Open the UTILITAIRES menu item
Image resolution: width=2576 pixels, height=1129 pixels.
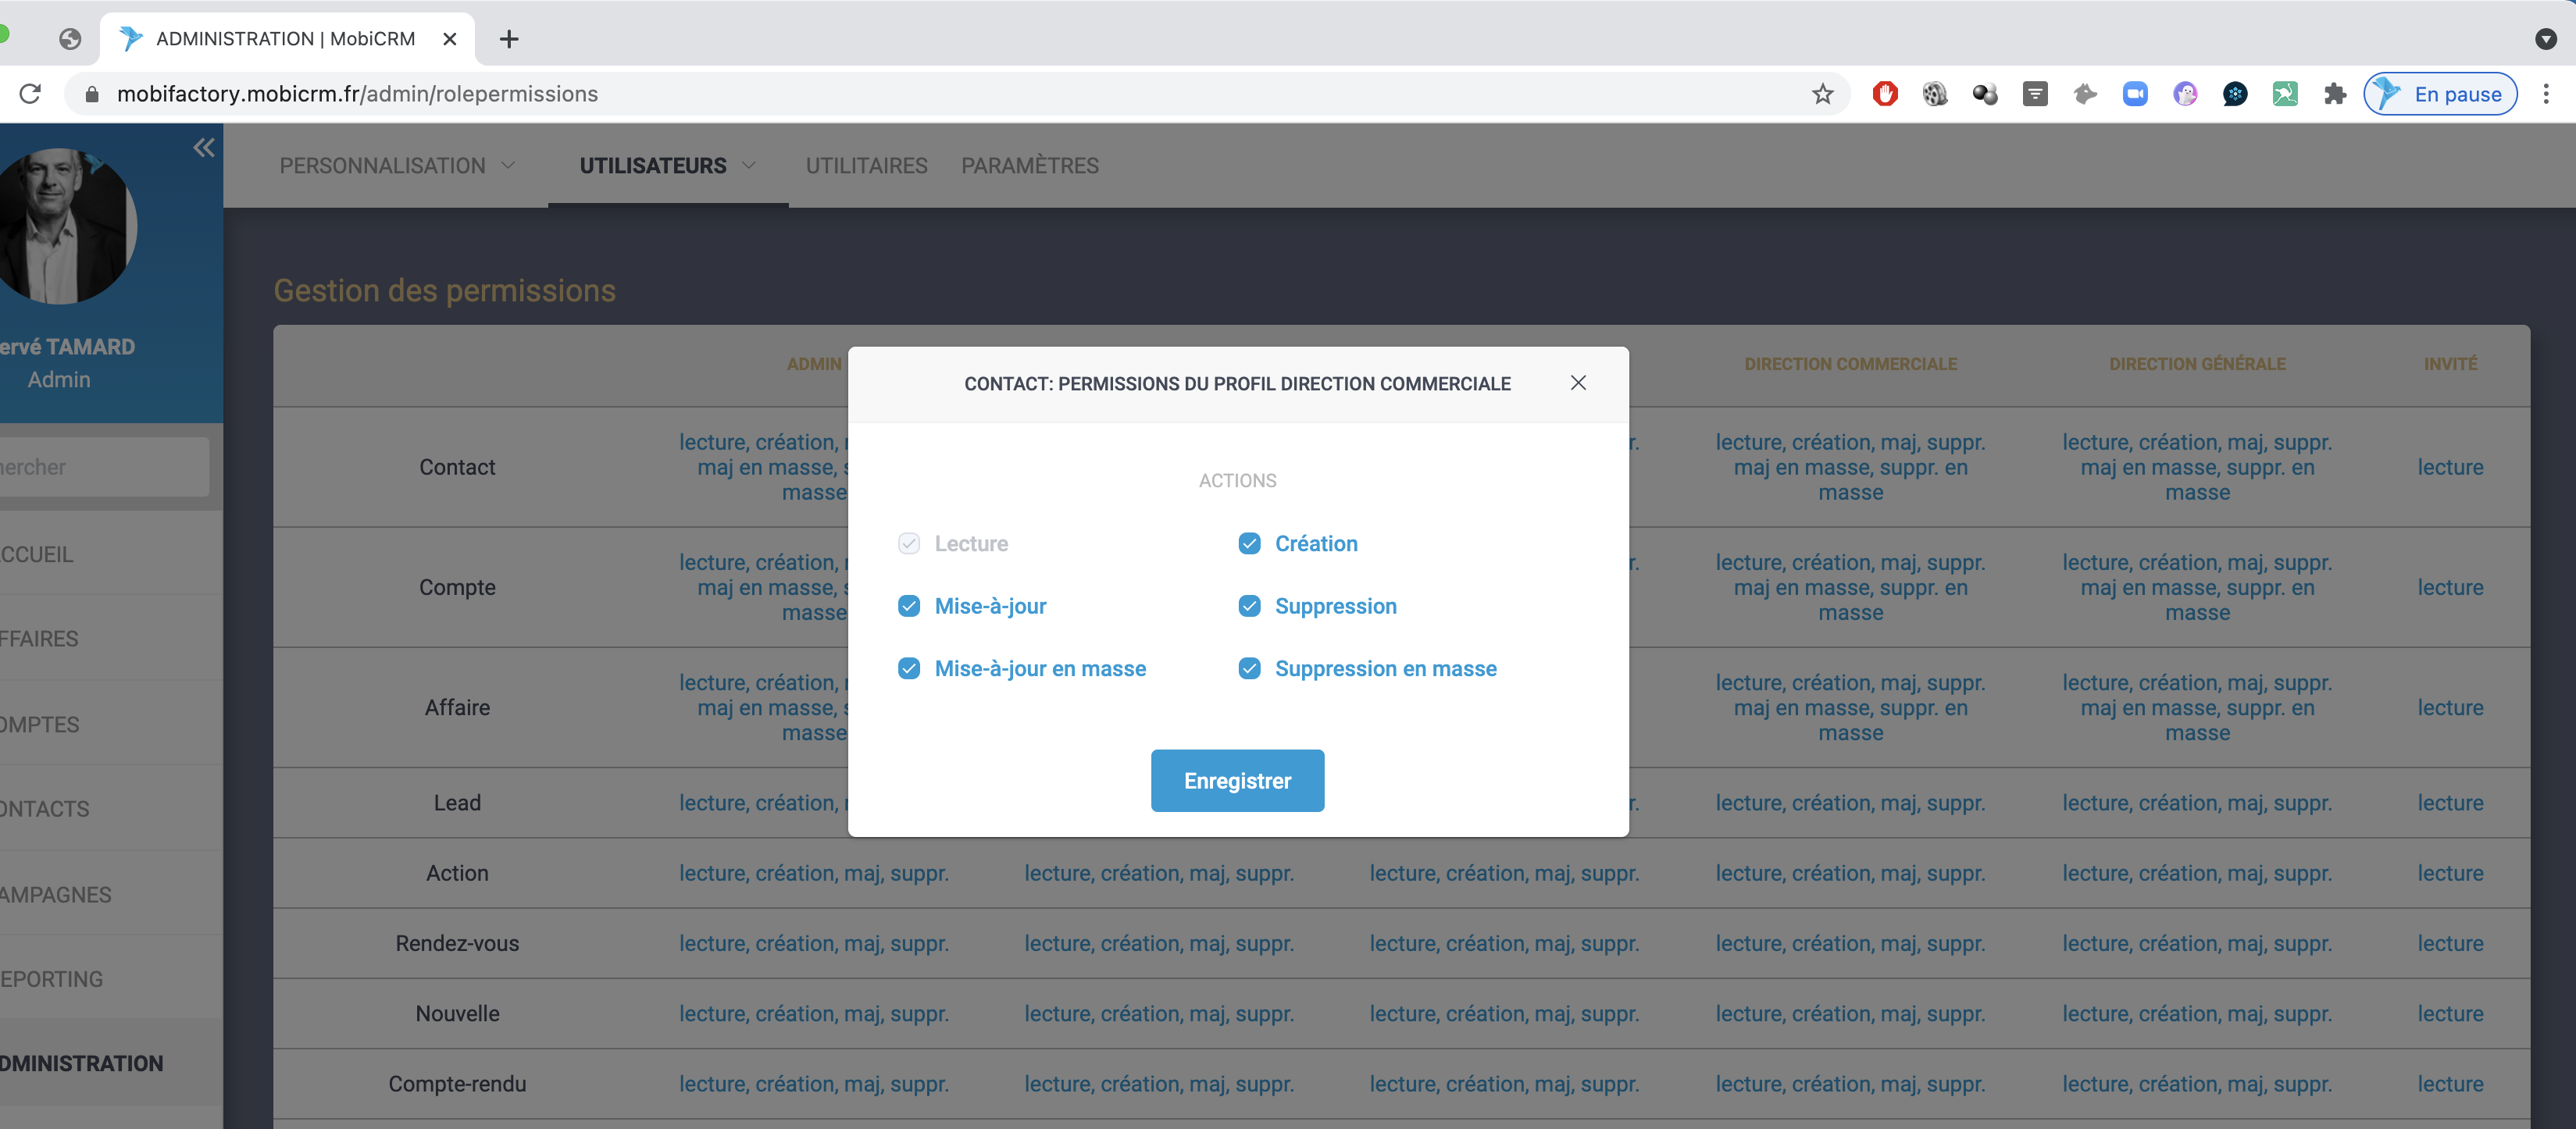click(866, 166)
